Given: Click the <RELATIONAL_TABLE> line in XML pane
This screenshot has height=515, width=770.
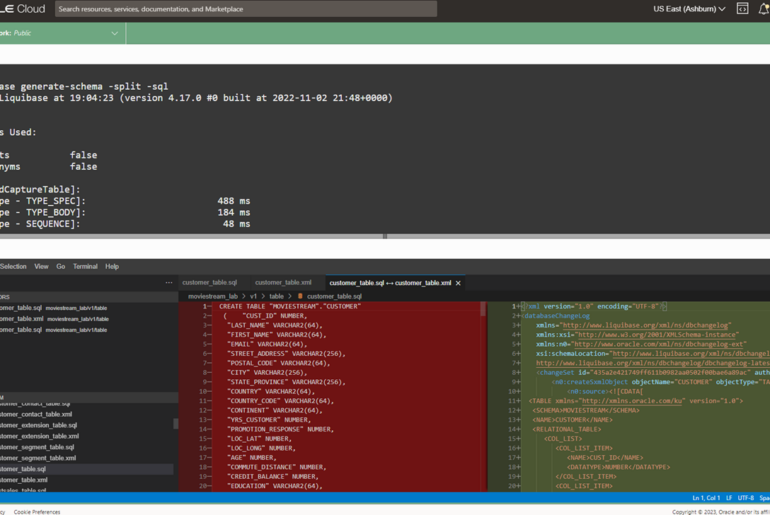Looking at the screenshot, I should 567,430.
